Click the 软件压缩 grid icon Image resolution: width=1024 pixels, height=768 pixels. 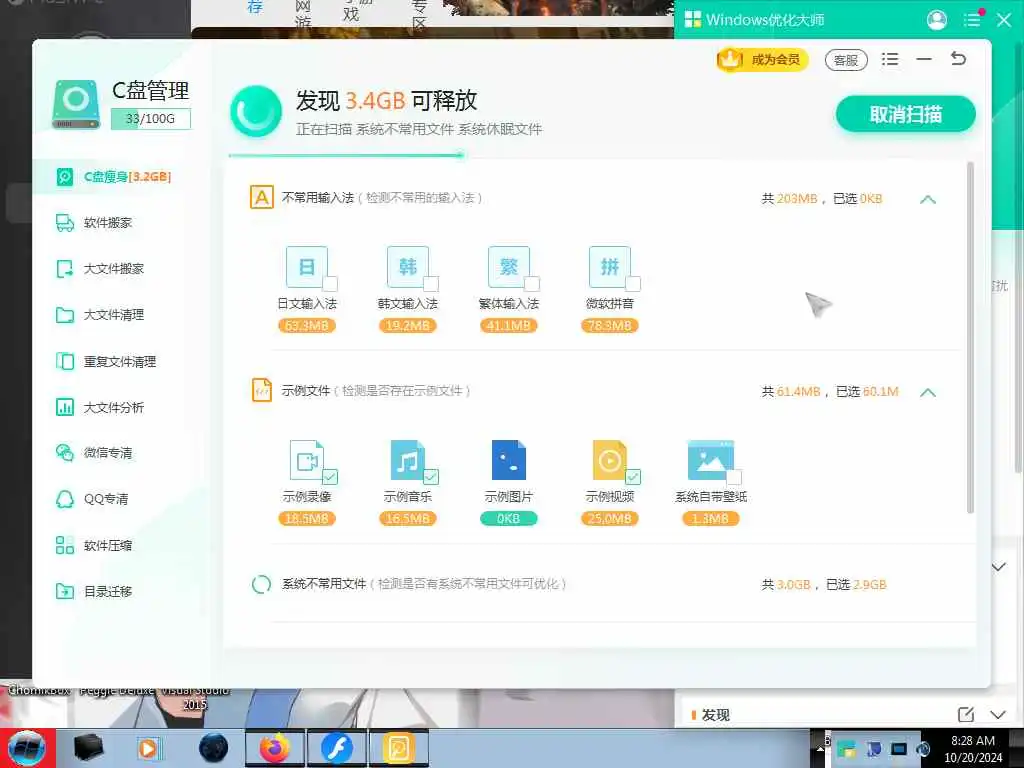(65, 545)
